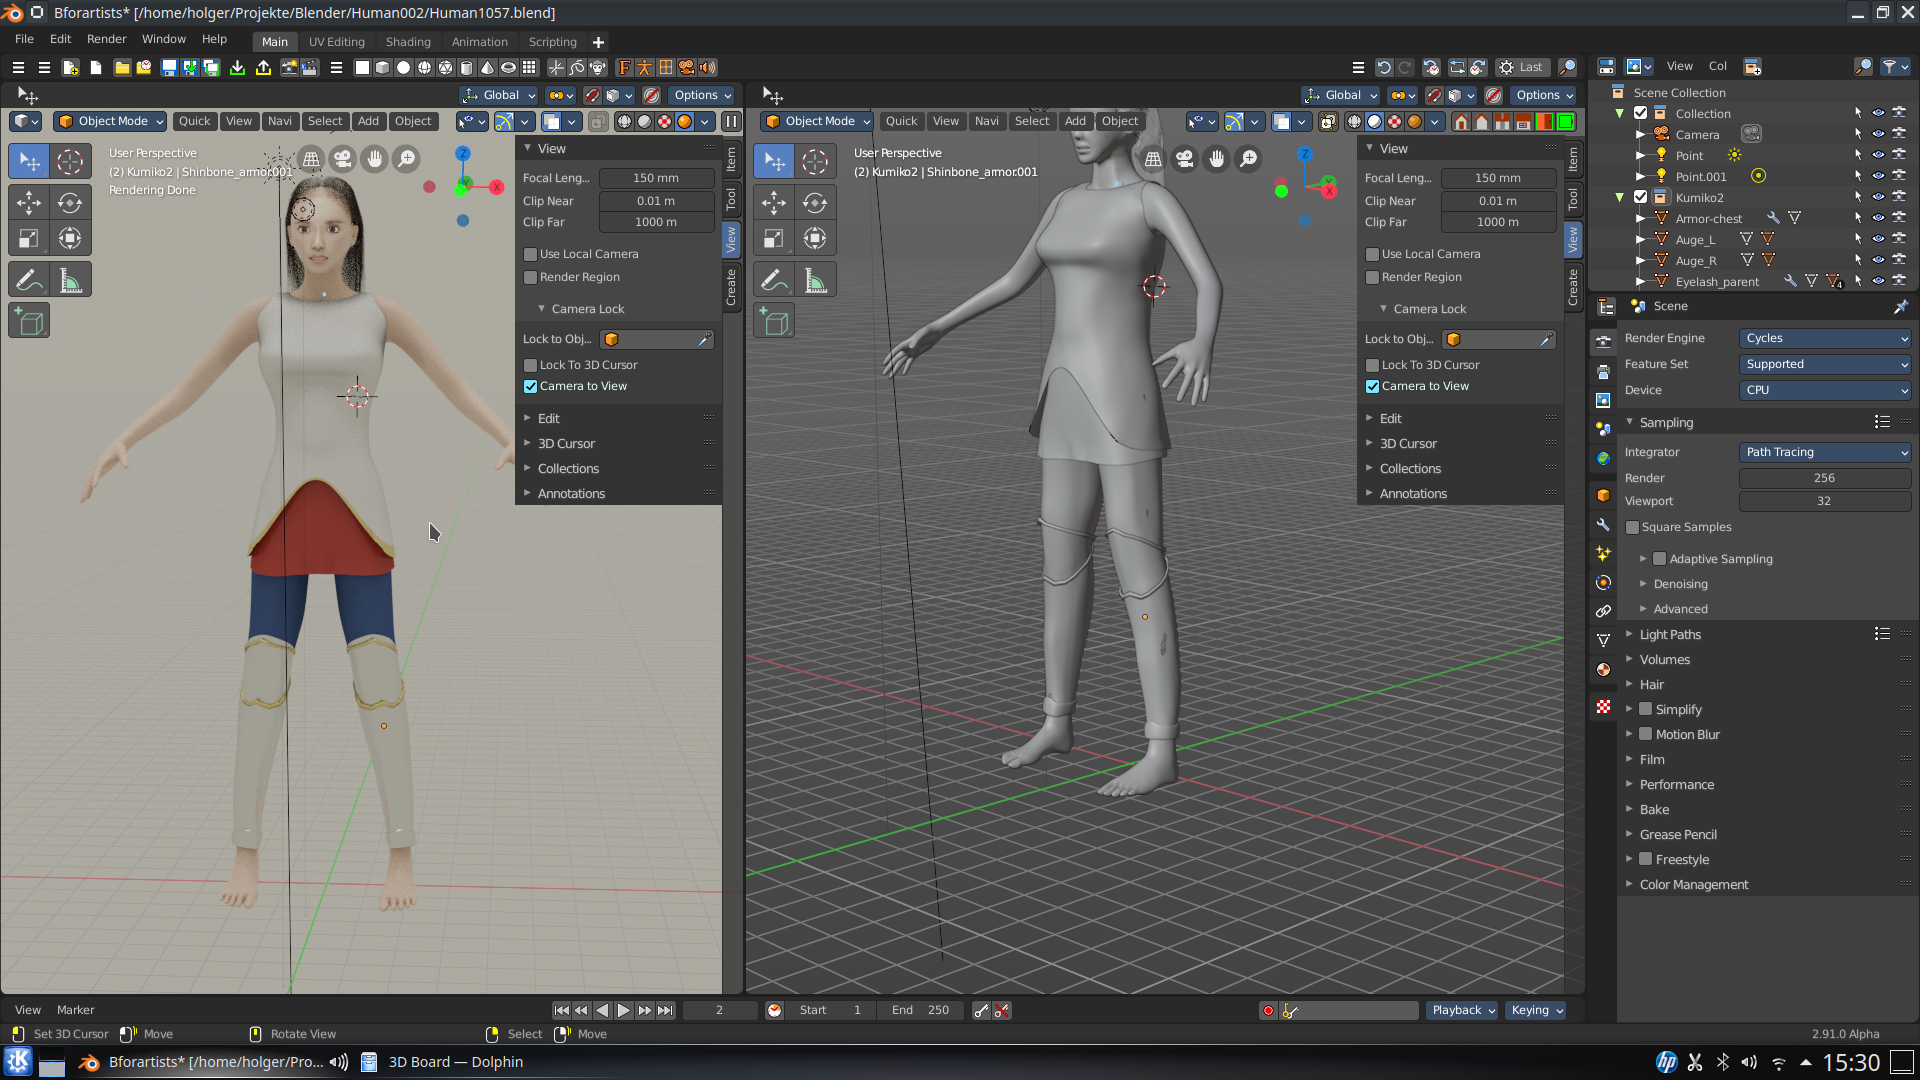Image resolution: width=1920 pixels, height=1080 pixels.
Task: Click the Quick button in right viewport header
Action: coord(901,121)
